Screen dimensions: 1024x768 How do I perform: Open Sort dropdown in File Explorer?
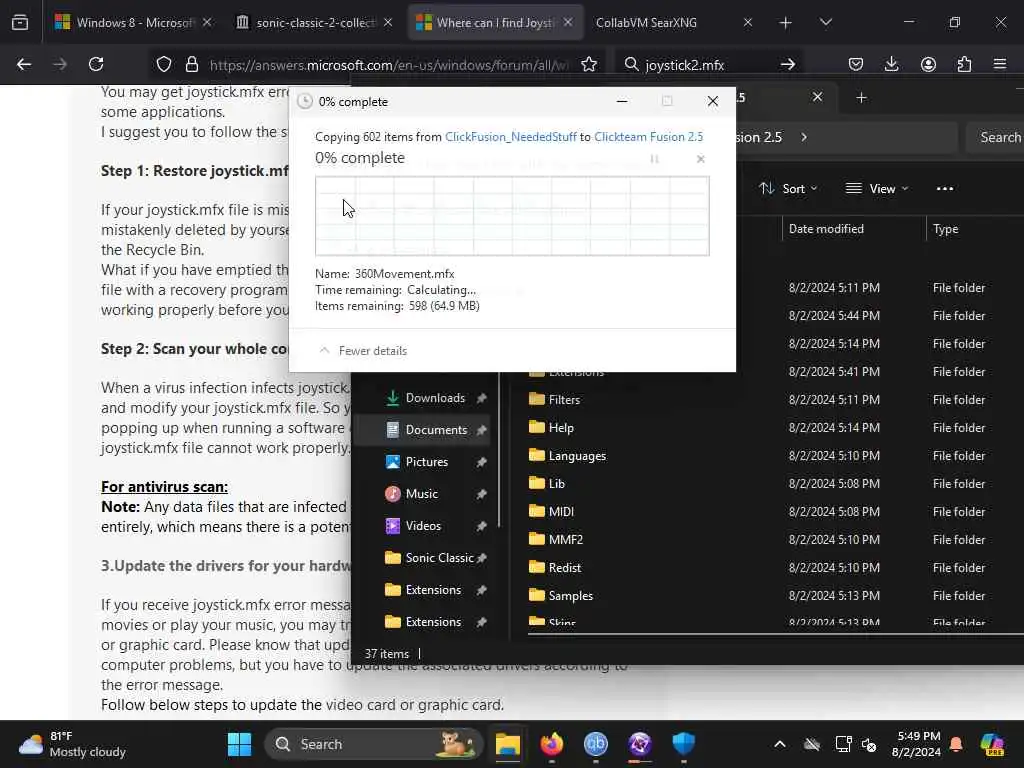tap(788, 189)
